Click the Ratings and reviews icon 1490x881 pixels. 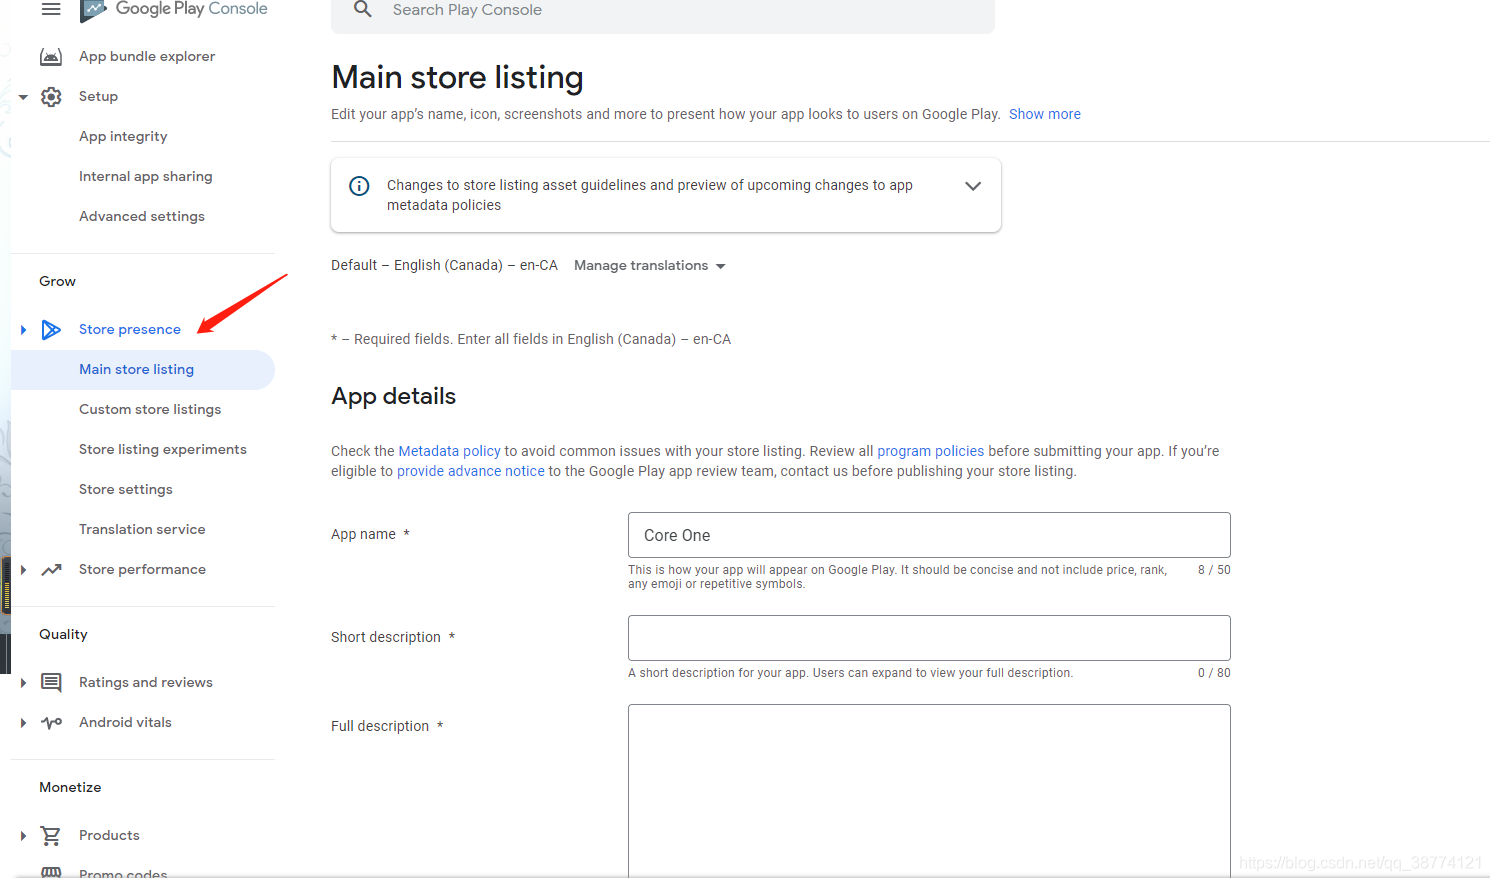pos(51,682)
